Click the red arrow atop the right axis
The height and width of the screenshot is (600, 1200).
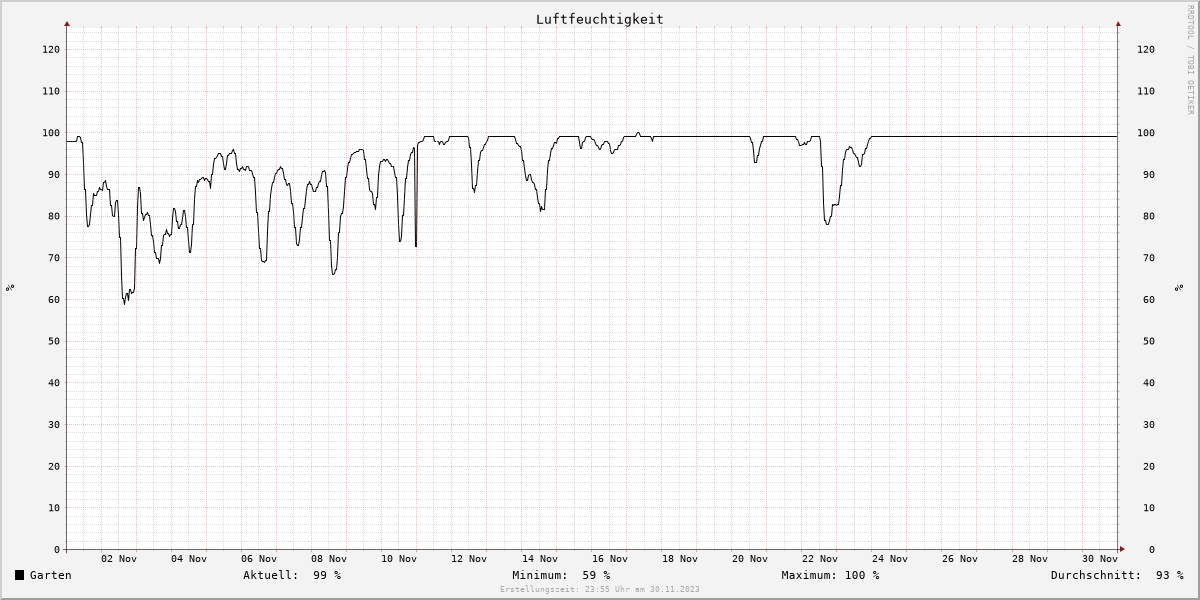pos(1118,23)
